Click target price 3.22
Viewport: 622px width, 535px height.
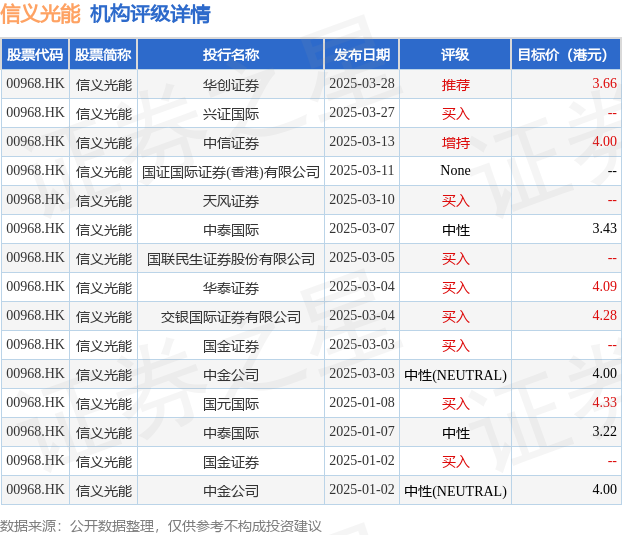pos(604,431)
